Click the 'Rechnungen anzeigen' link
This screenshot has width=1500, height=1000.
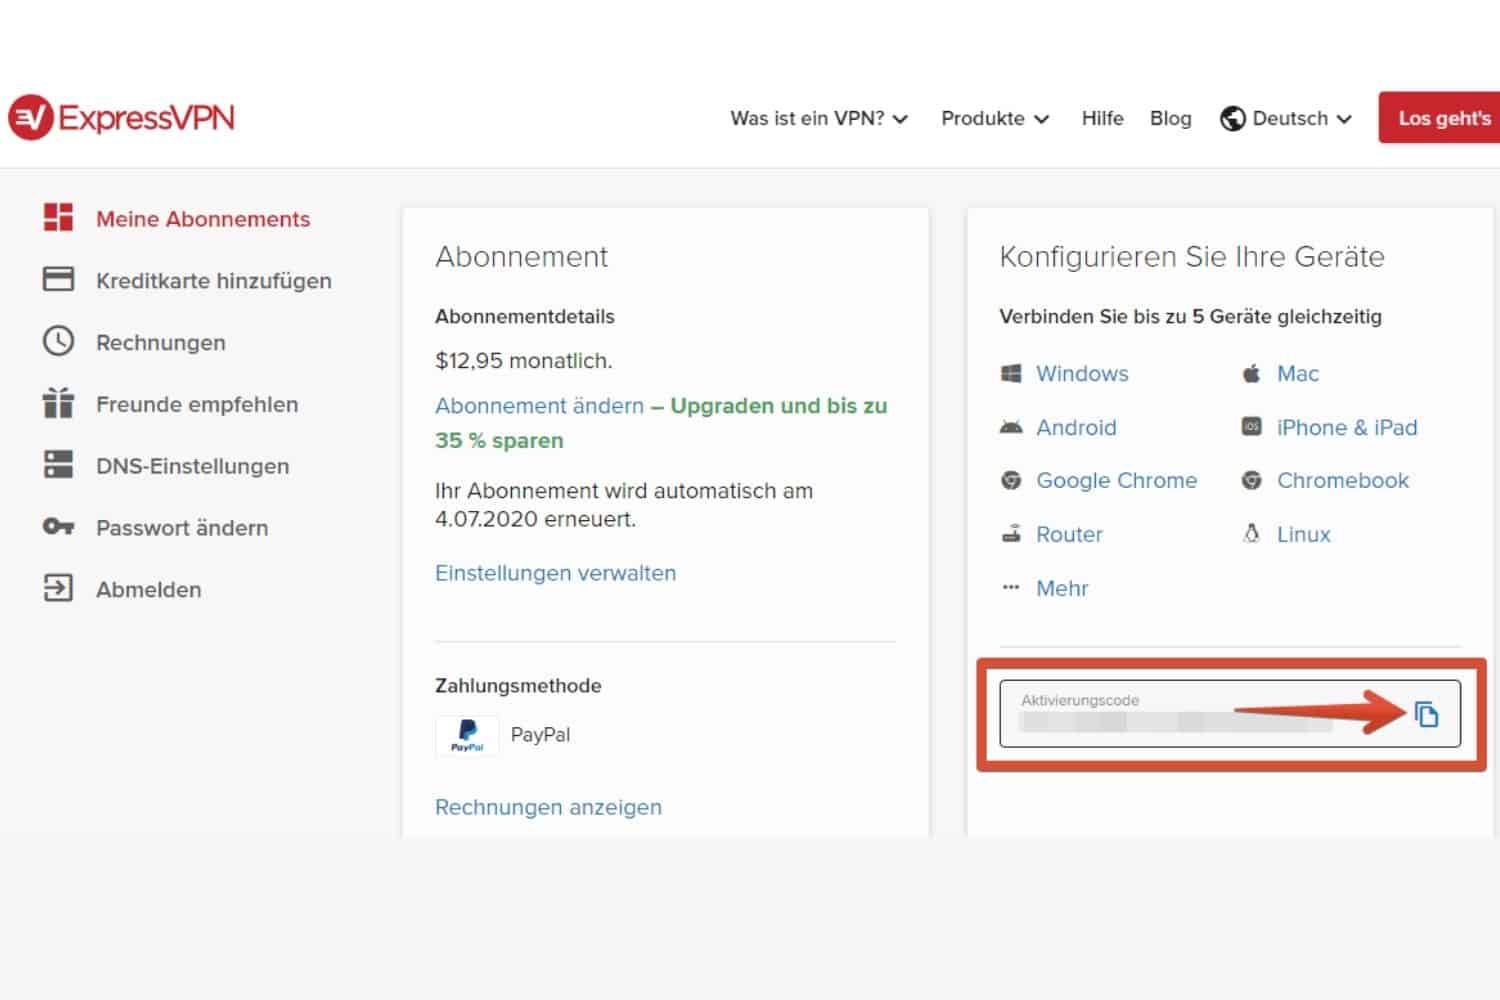pyautogui.click(x=548, y=807)
